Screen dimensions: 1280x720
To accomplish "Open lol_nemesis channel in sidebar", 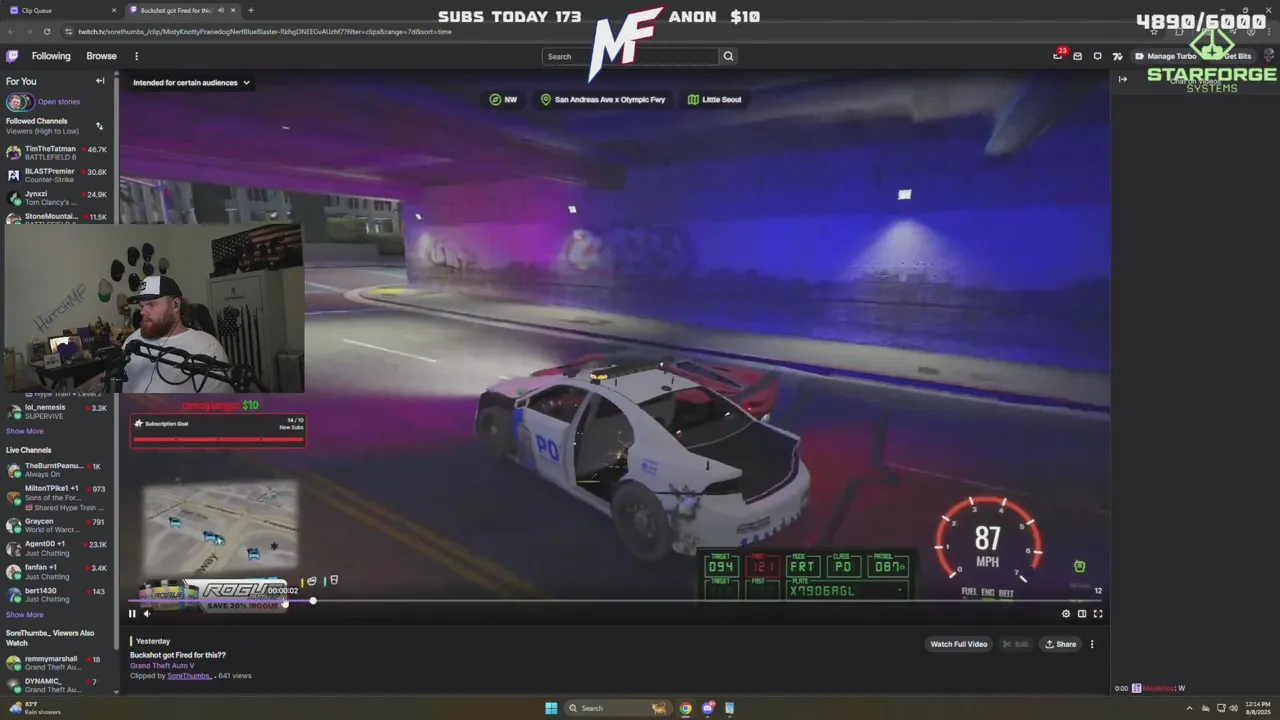I will click(56, 411).
